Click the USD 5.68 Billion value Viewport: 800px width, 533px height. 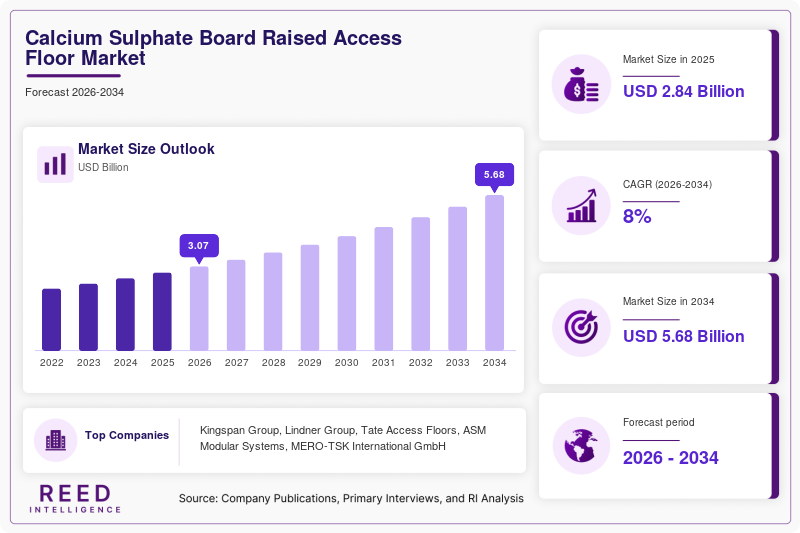pyautogui.click(x=684, y=337)
